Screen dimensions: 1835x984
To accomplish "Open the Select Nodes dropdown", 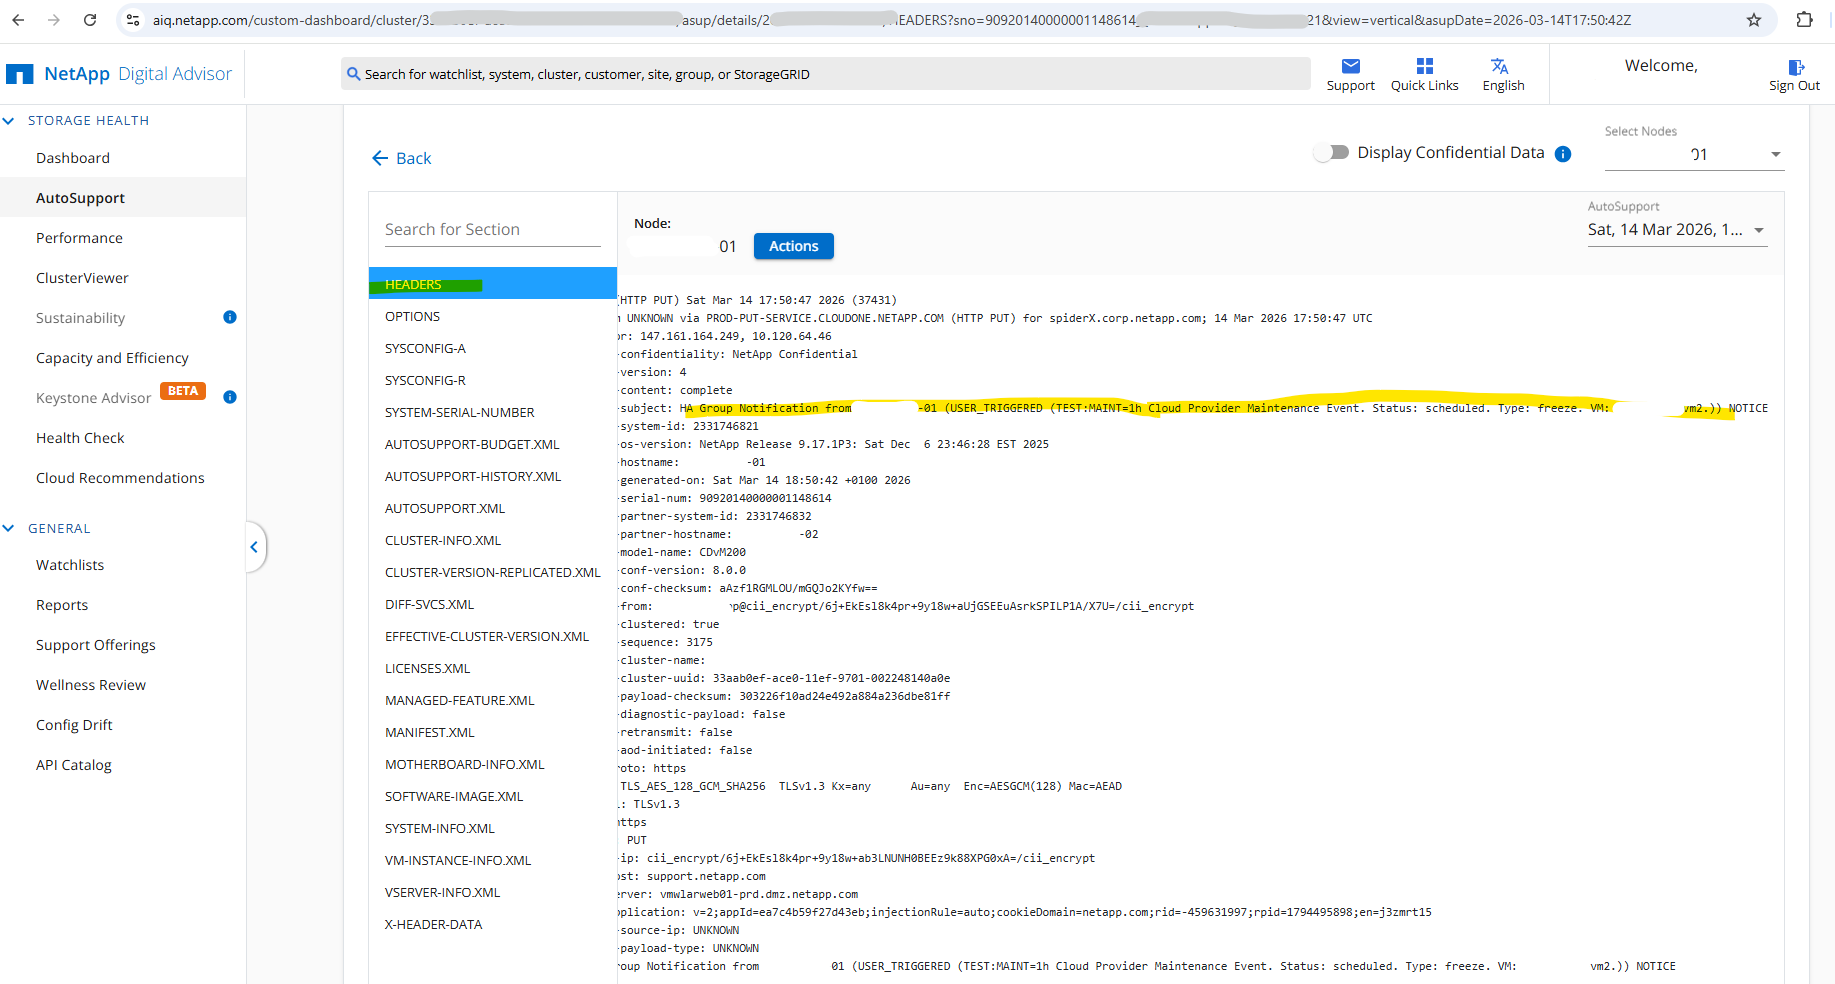I will [1694, 154].
